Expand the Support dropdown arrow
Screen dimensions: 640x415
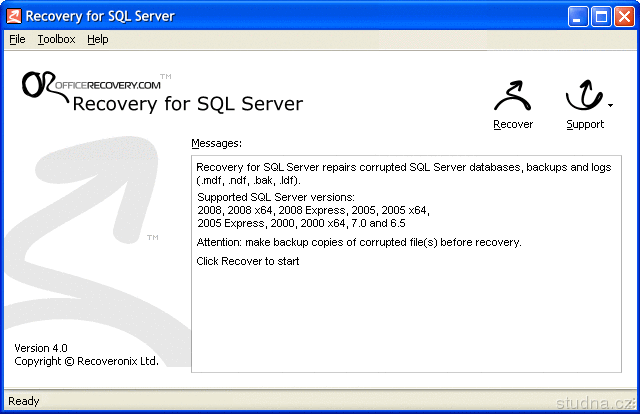[610, 105]
